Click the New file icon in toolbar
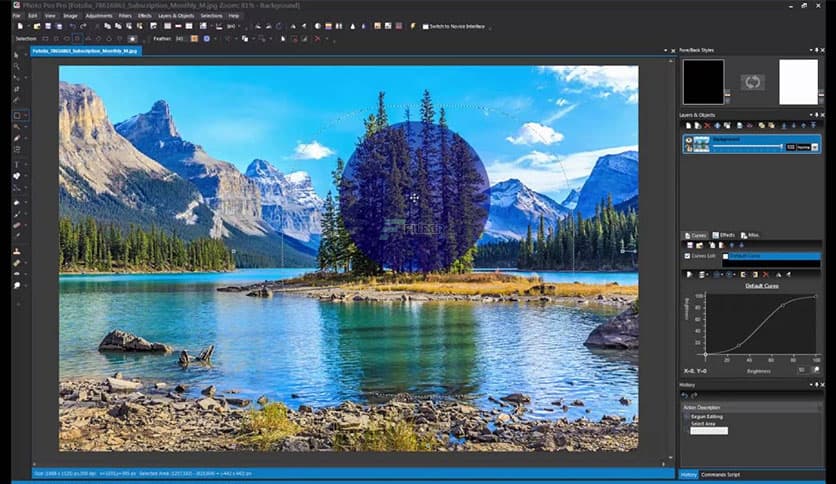Image resolution: width=836 pixels, height=484 pixels. tap(20, 26)
